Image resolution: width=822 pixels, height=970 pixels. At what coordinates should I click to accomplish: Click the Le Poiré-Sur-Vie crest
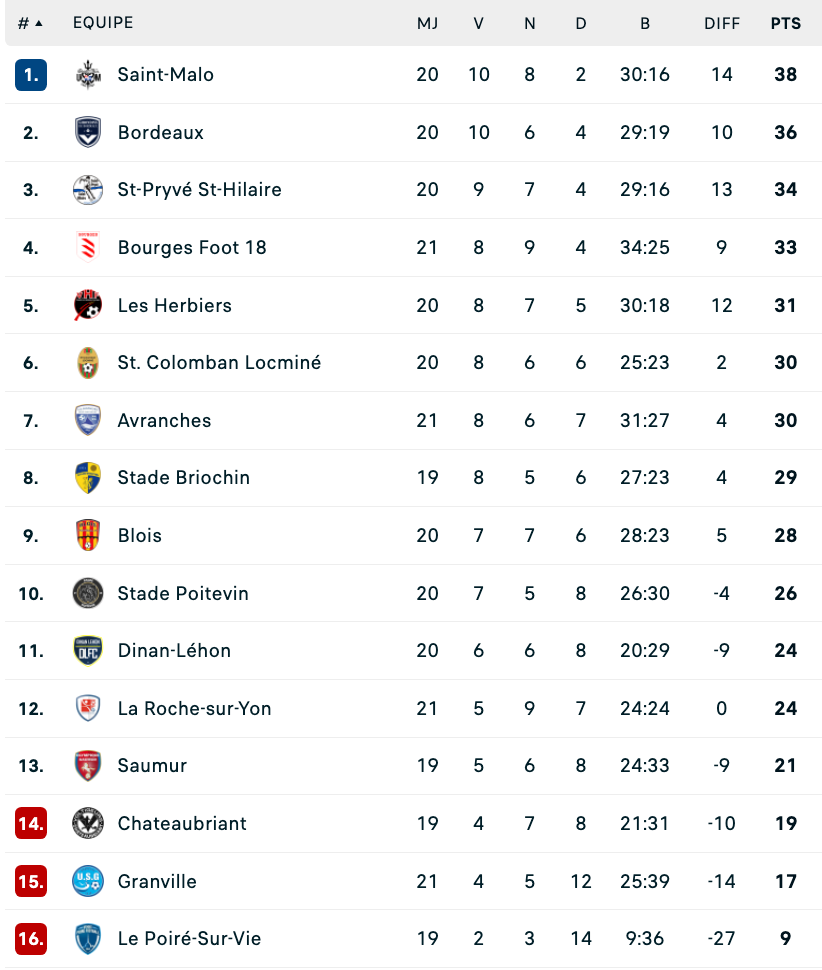point(88,938)
